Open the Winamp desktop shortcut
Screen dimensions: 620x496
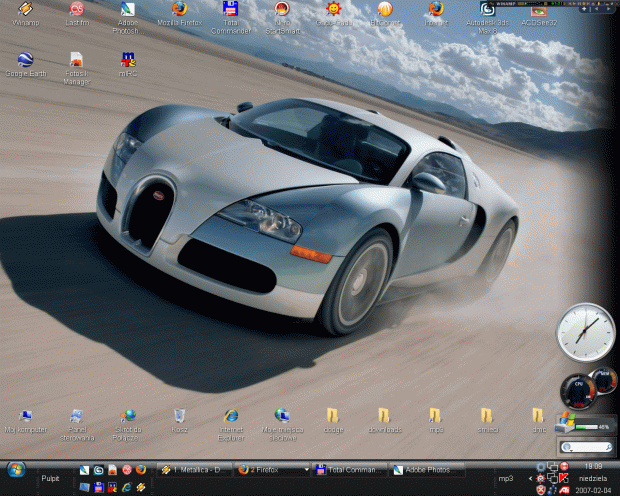tap(25, 11)
